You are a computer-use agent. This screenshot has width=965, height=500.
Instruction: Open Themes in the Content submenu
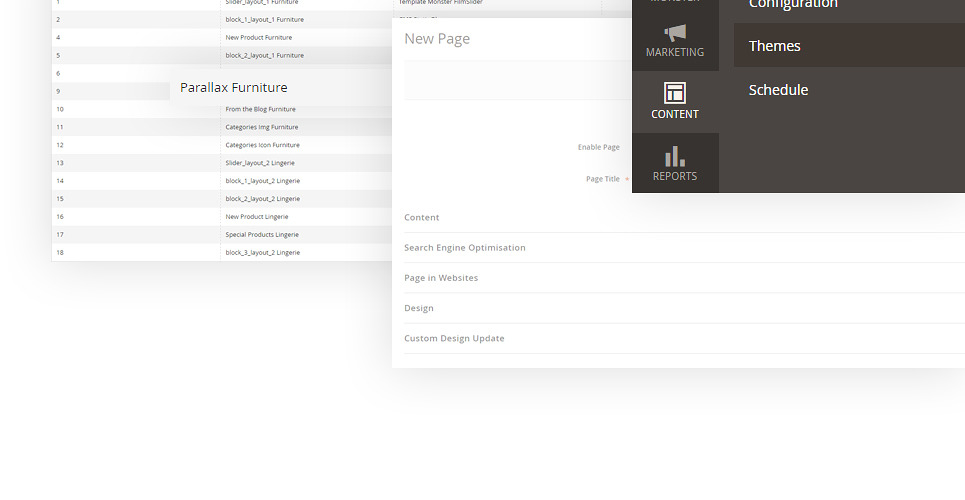coord(775,46)
